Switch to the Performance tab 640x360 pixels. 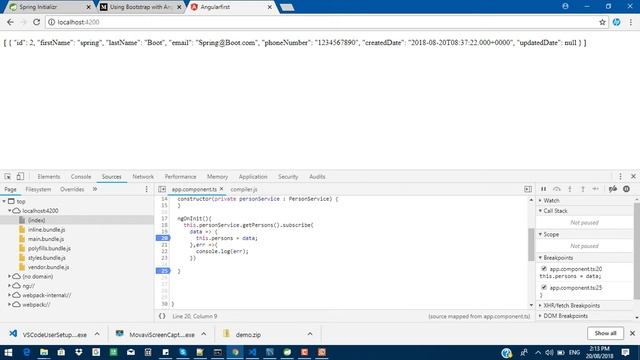coord(180,177)
